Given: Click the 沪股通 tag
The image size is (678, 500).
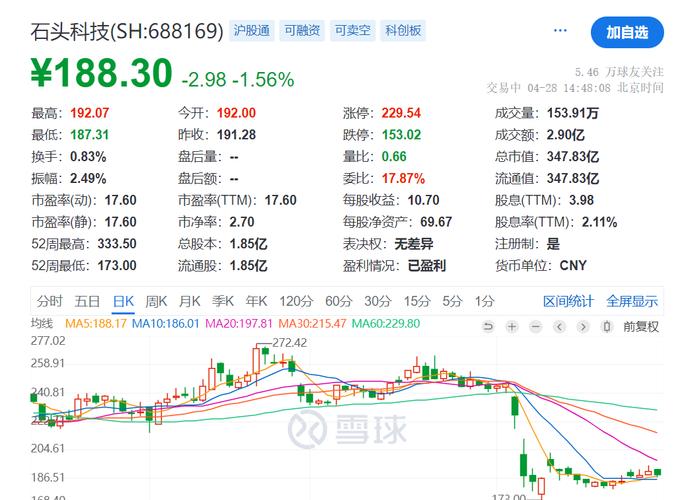Looking at the screenshot, I should (252, 30).
